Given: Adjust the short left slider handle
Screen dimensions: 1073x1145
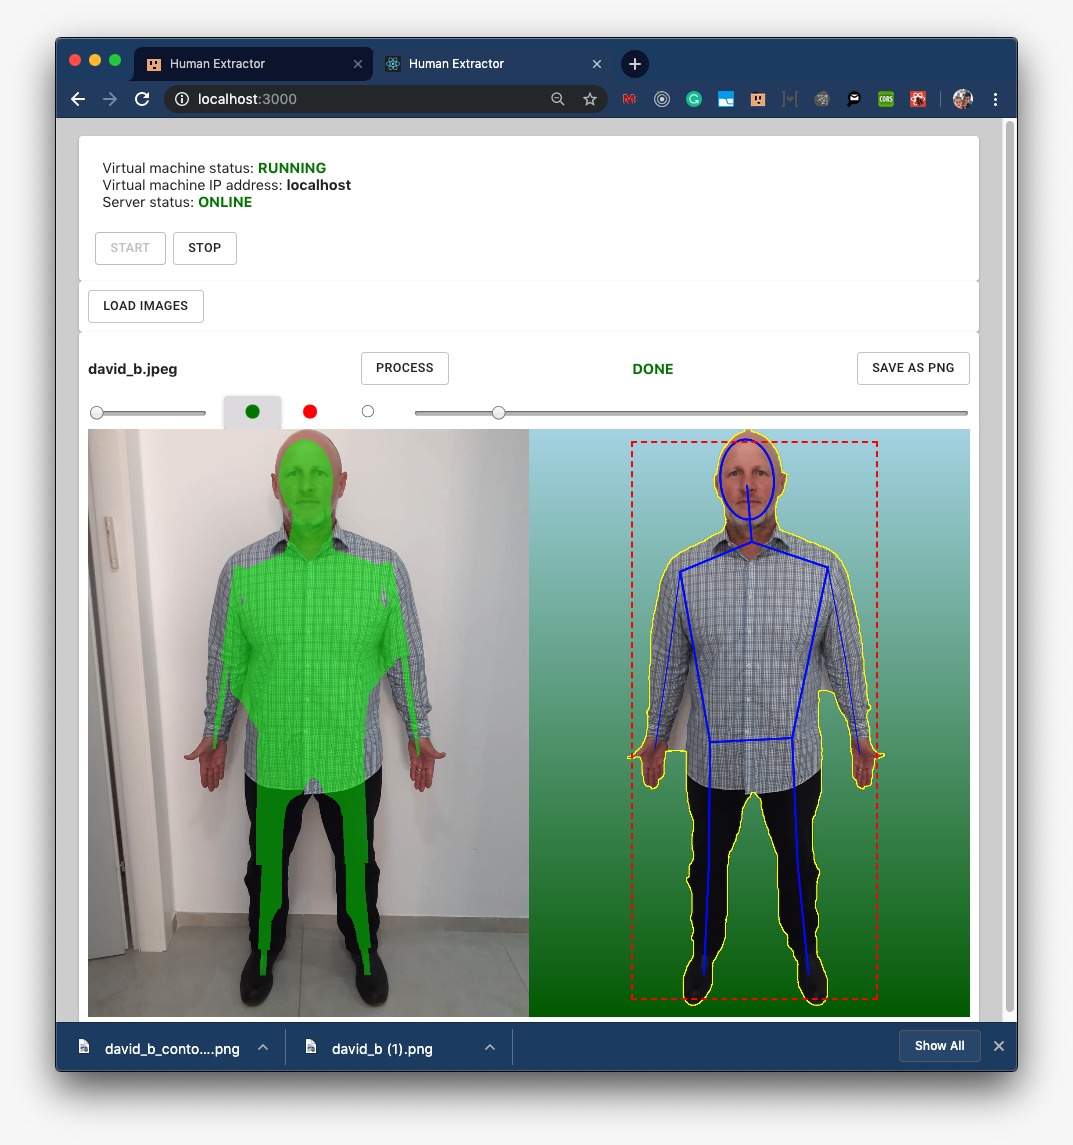Looking at the screenshot, I should (x=96, y=413).
